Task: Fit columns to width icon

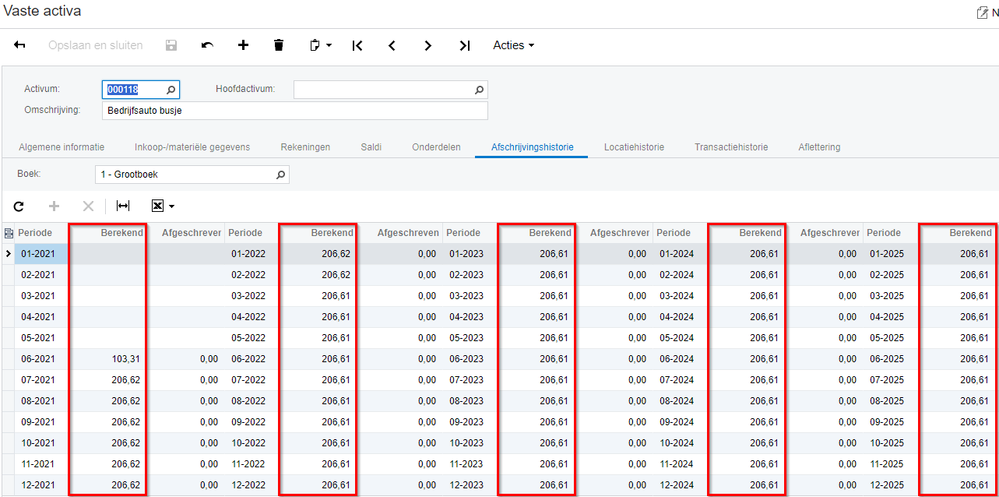Action: coord(123,206)
